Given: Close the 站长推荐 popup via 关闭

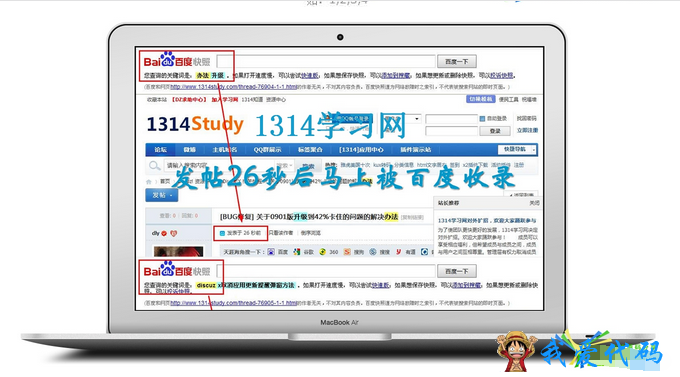Looking at the screenshot, I should click(x=534, y=203).
